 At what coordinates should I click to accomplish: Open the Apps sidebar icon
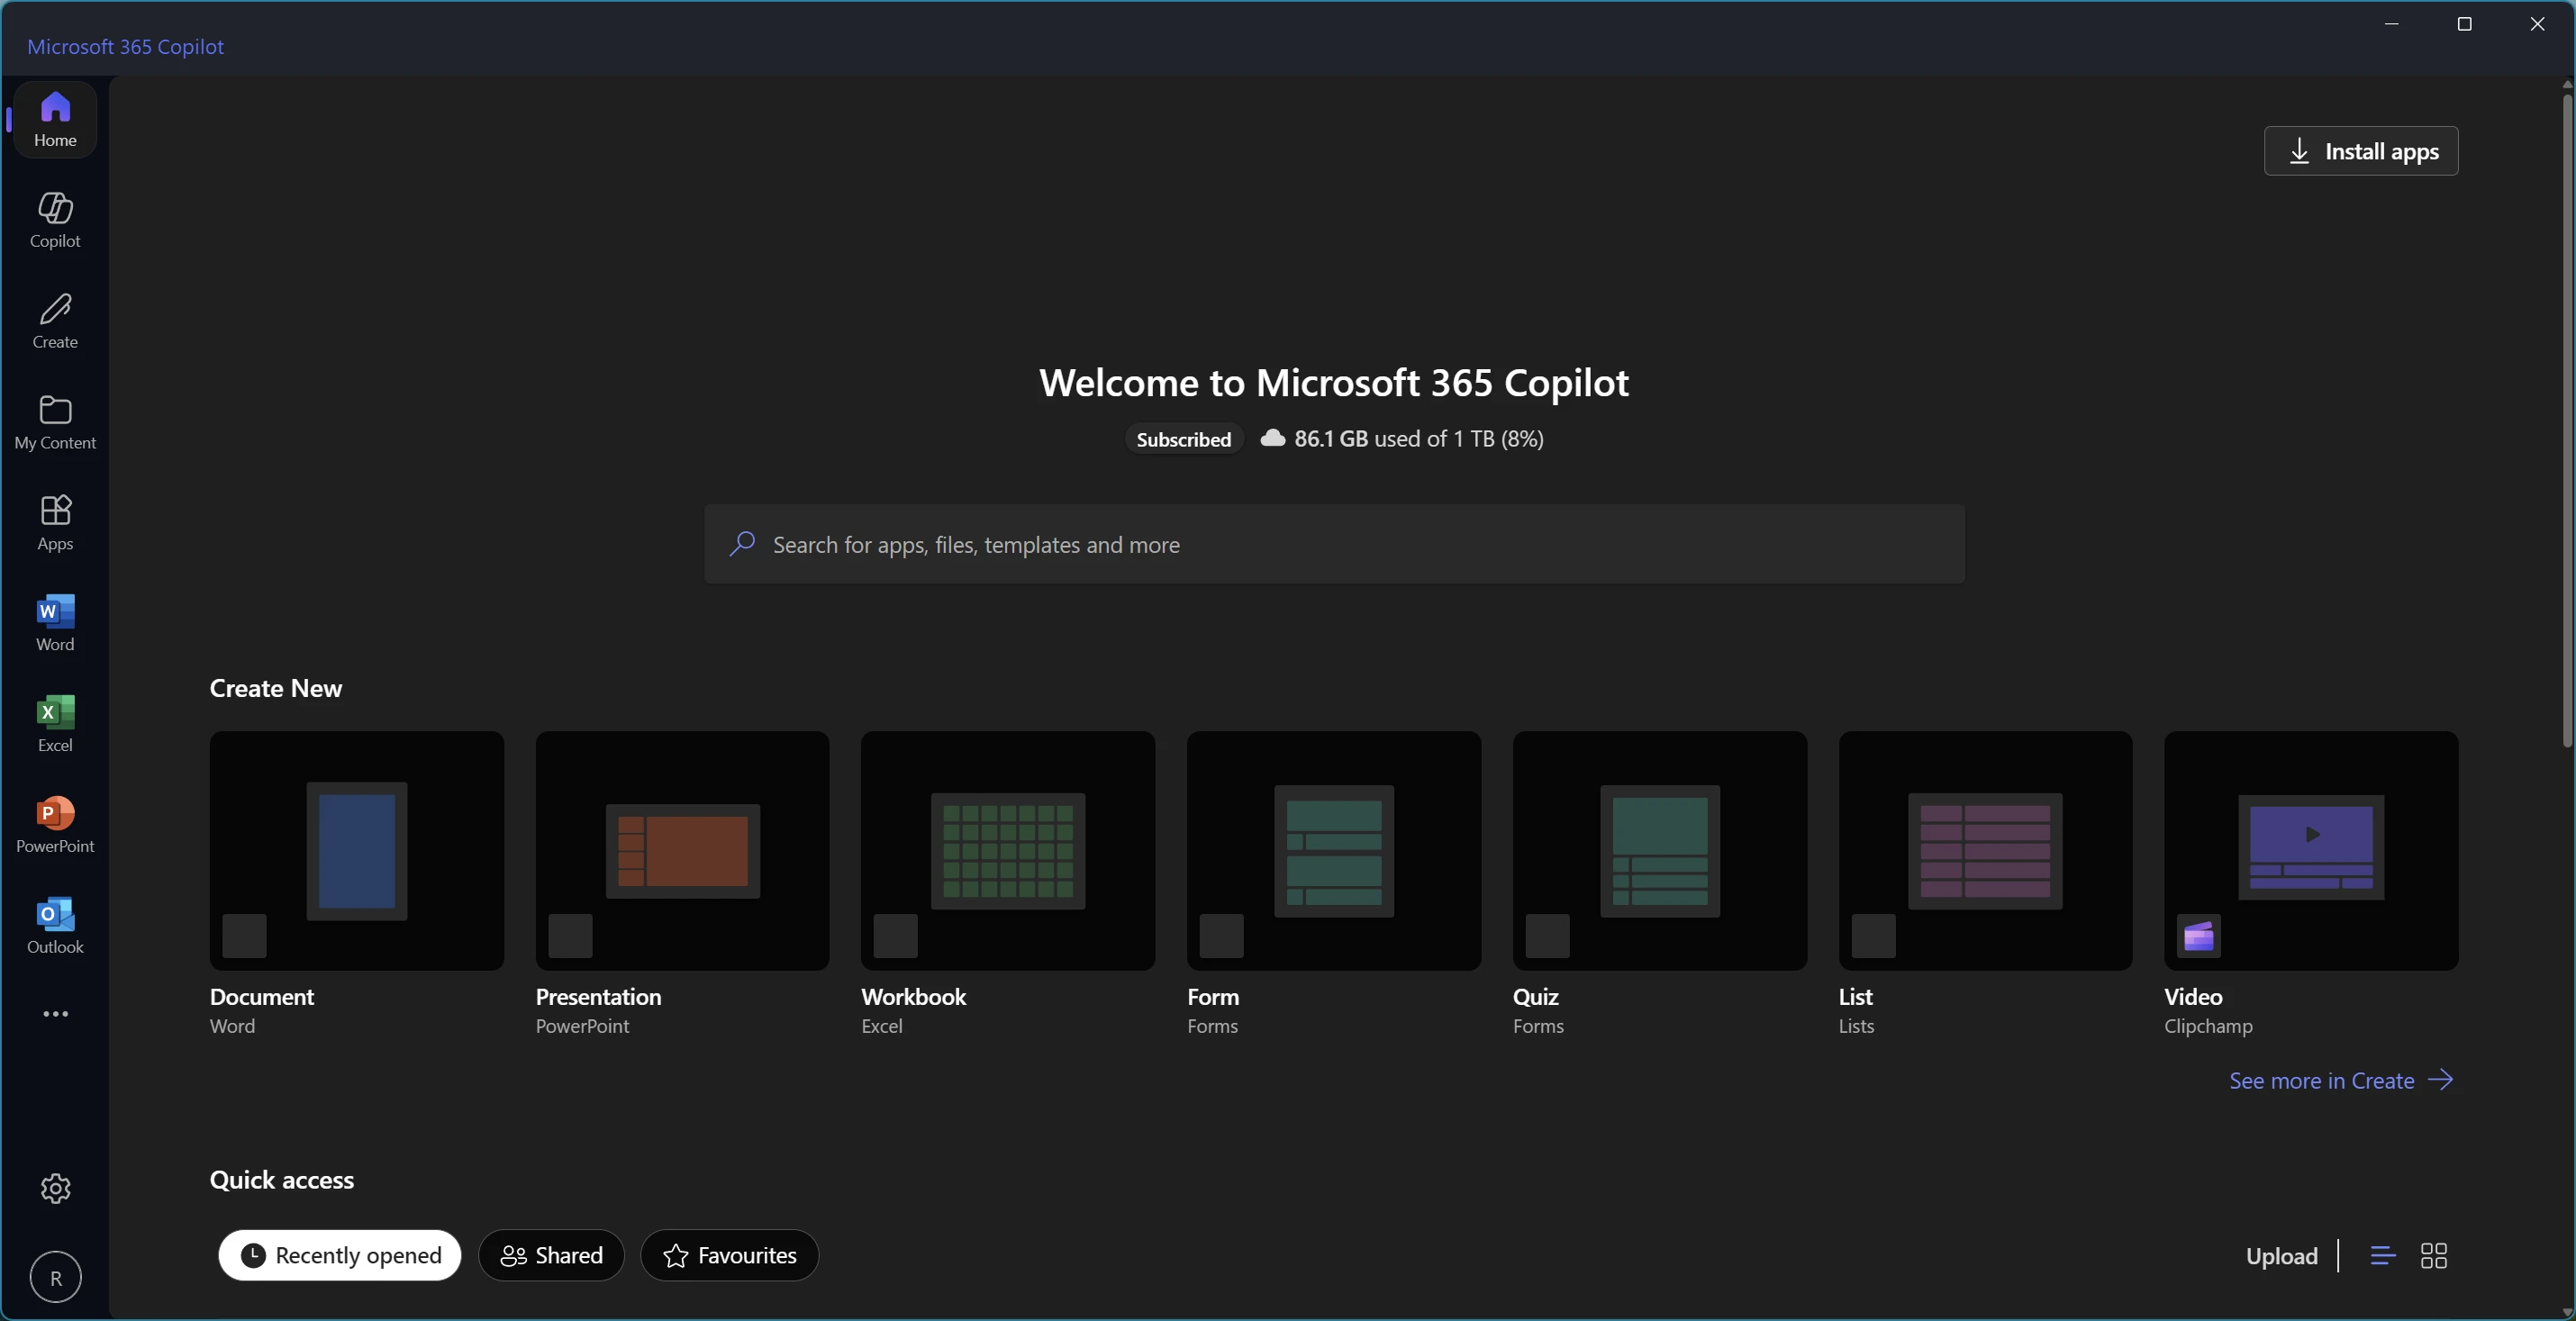coord(55,522)
